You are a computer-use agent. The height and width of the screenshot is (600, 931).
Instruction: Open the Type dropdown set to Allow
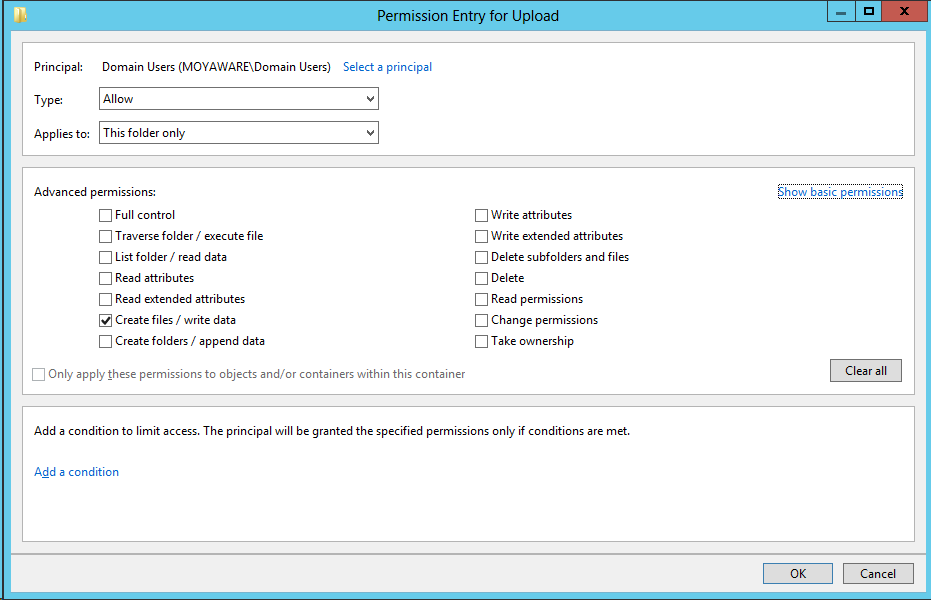pos(238,98)
